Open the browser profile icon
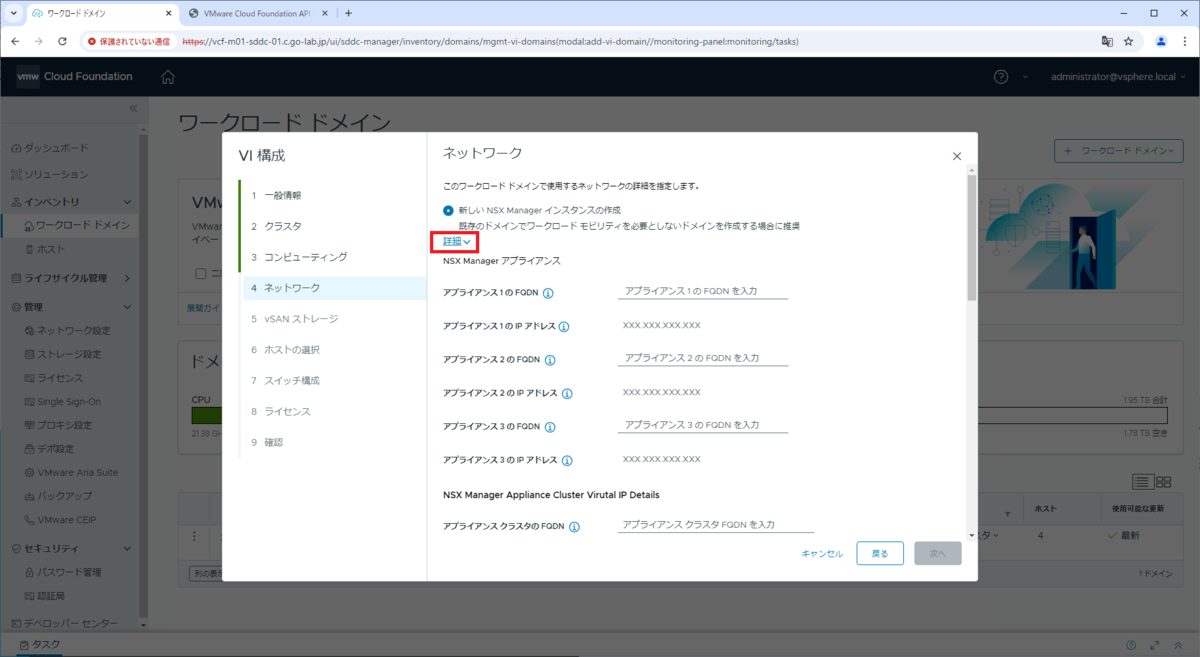The image size is (1200, 657). click(x=1161, y=41)
